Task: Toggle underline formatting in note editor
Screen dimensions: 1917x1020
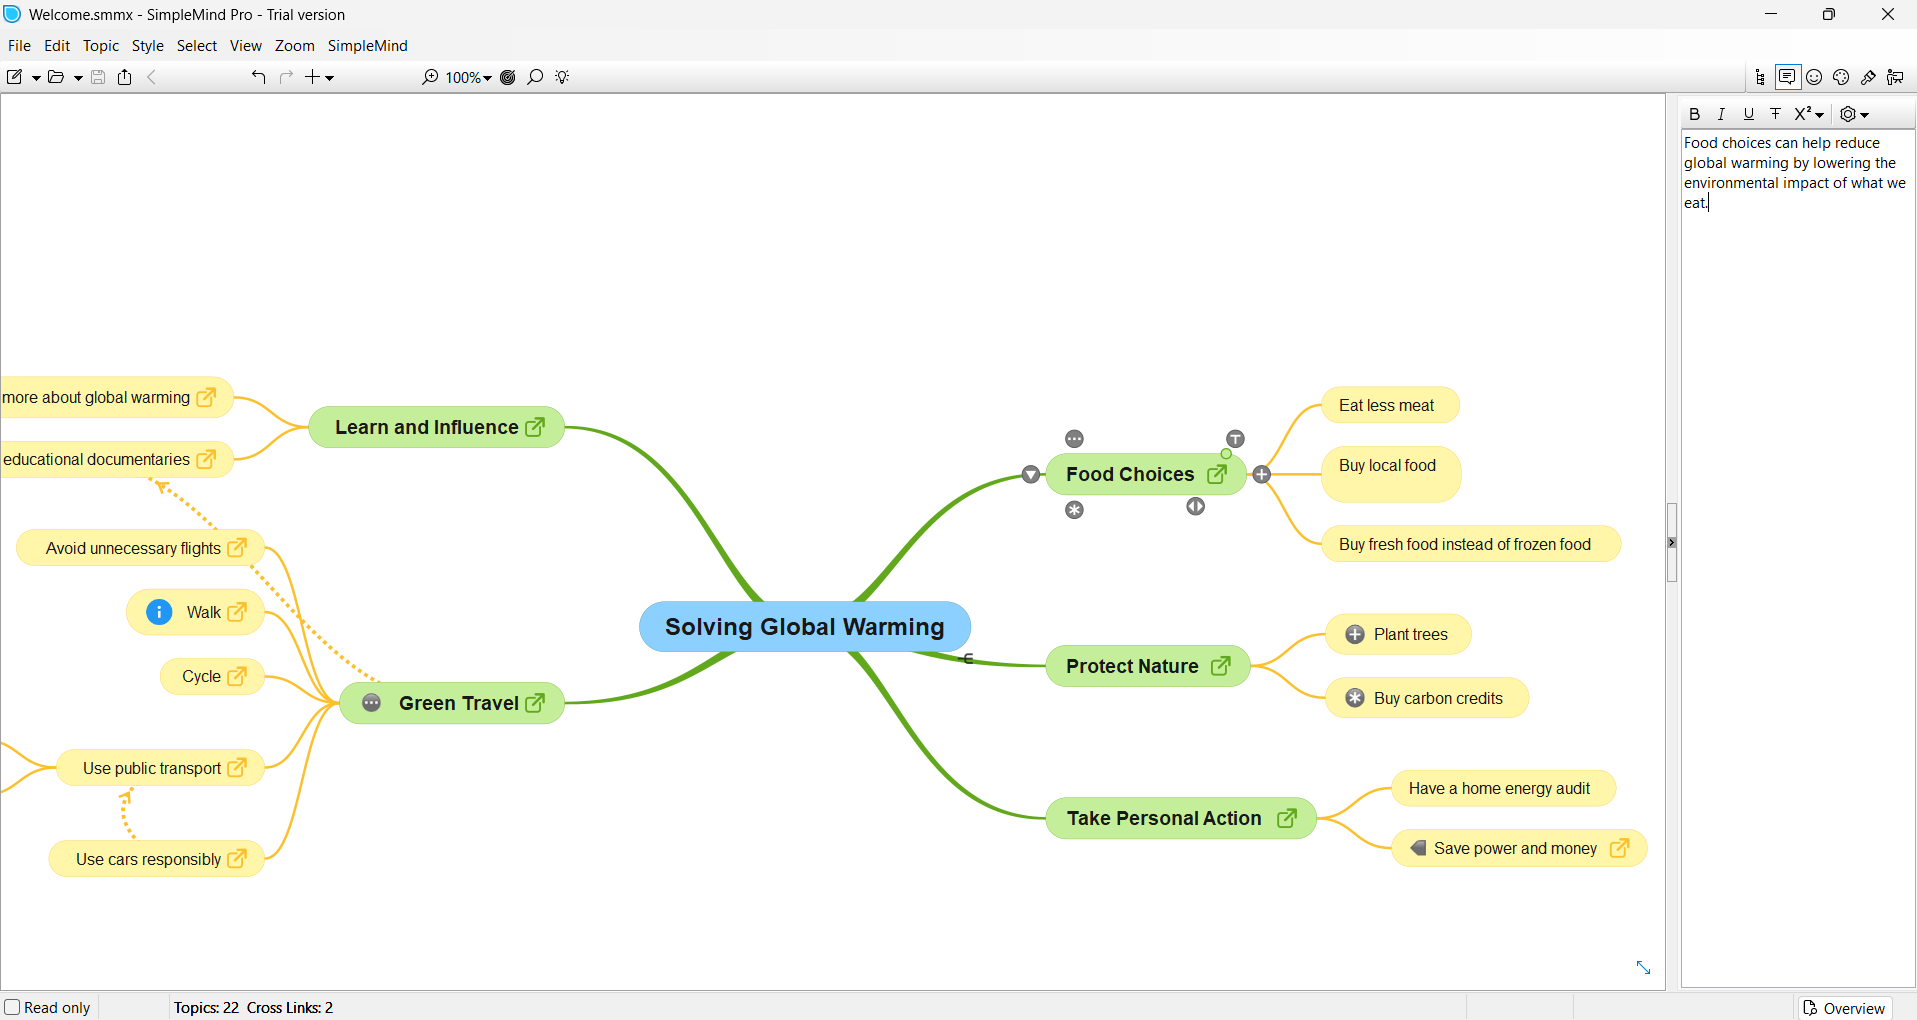Action: click(x=1748, y=114)
